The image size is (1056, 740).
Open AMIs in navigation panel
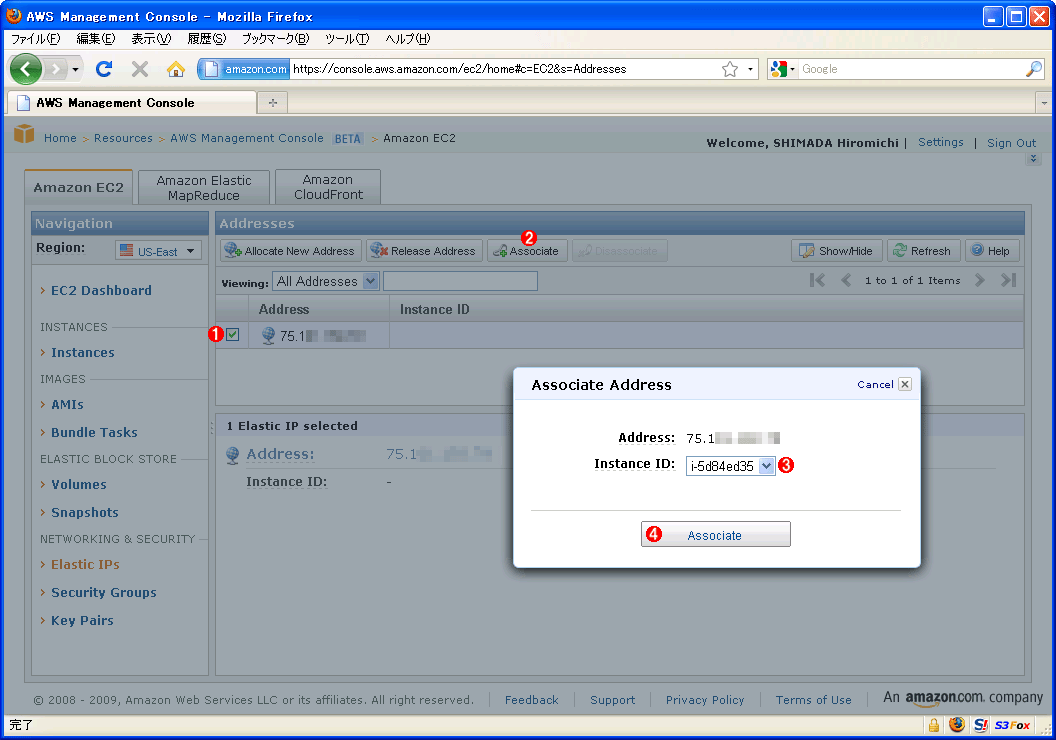coord(67,405)
